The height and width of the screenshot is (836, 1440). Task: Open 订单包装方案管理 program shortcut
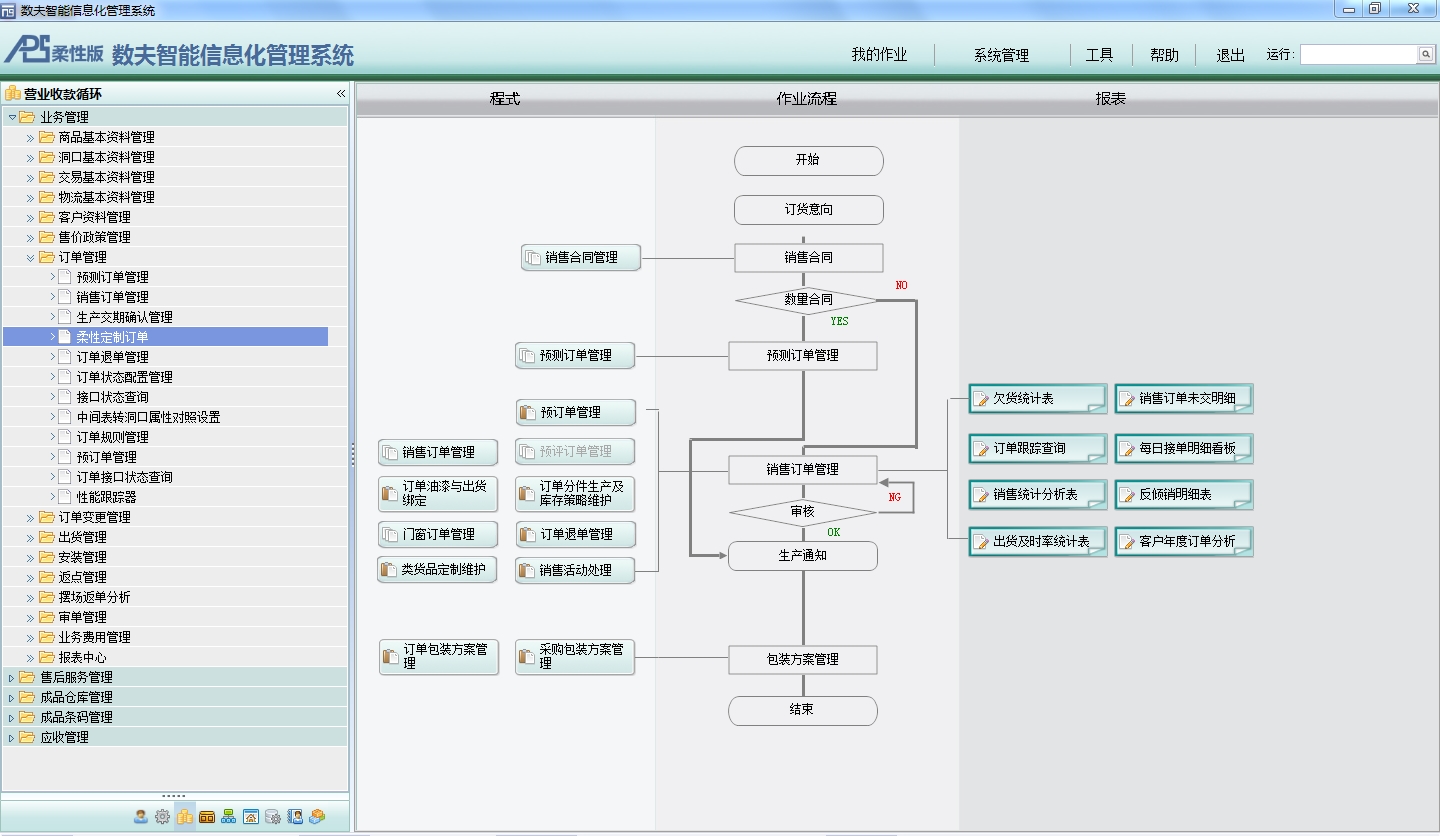pyautogui.click(x=438, y=657)
